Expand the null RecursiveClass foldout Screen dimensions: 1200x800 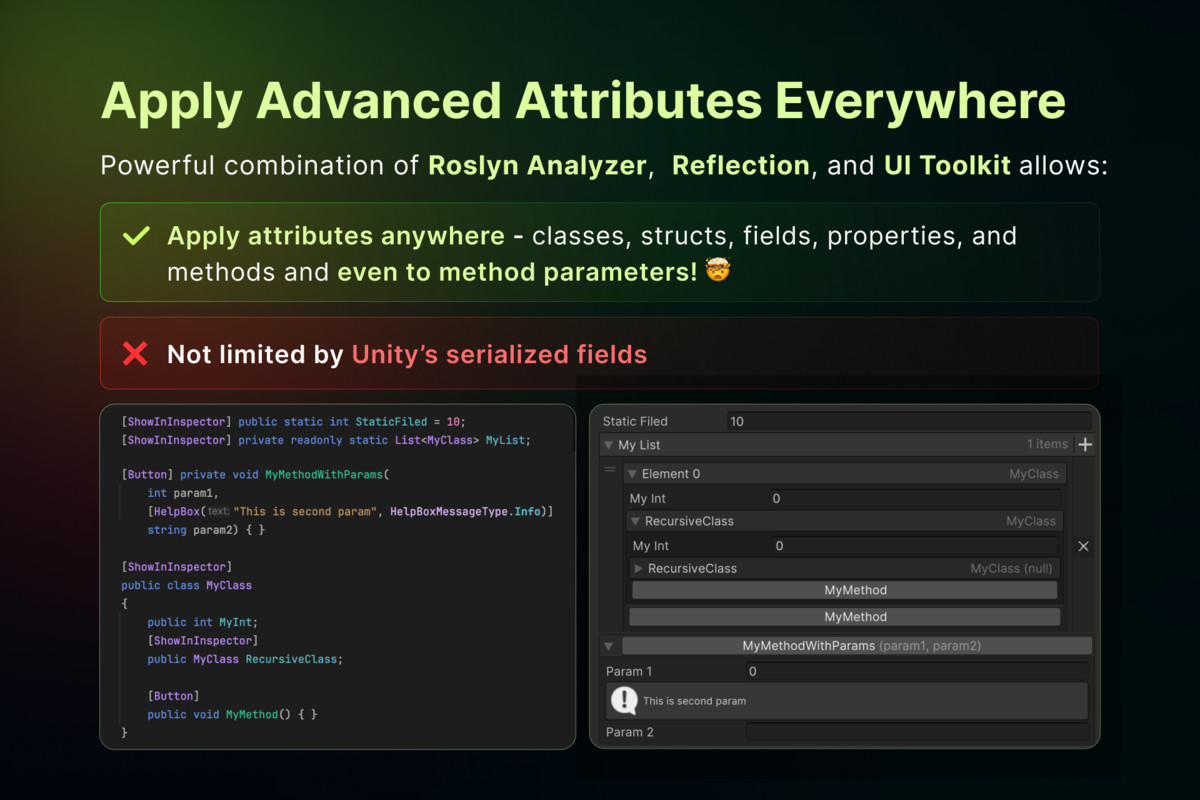638,568
